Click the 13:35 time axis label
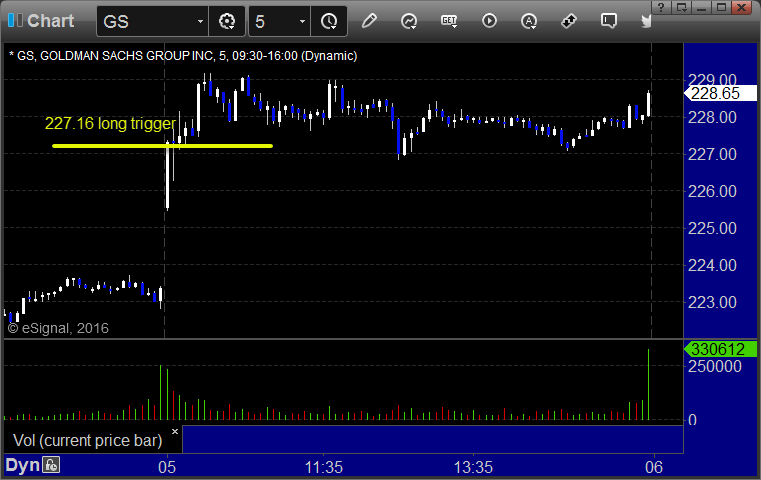 coord(473,467)
